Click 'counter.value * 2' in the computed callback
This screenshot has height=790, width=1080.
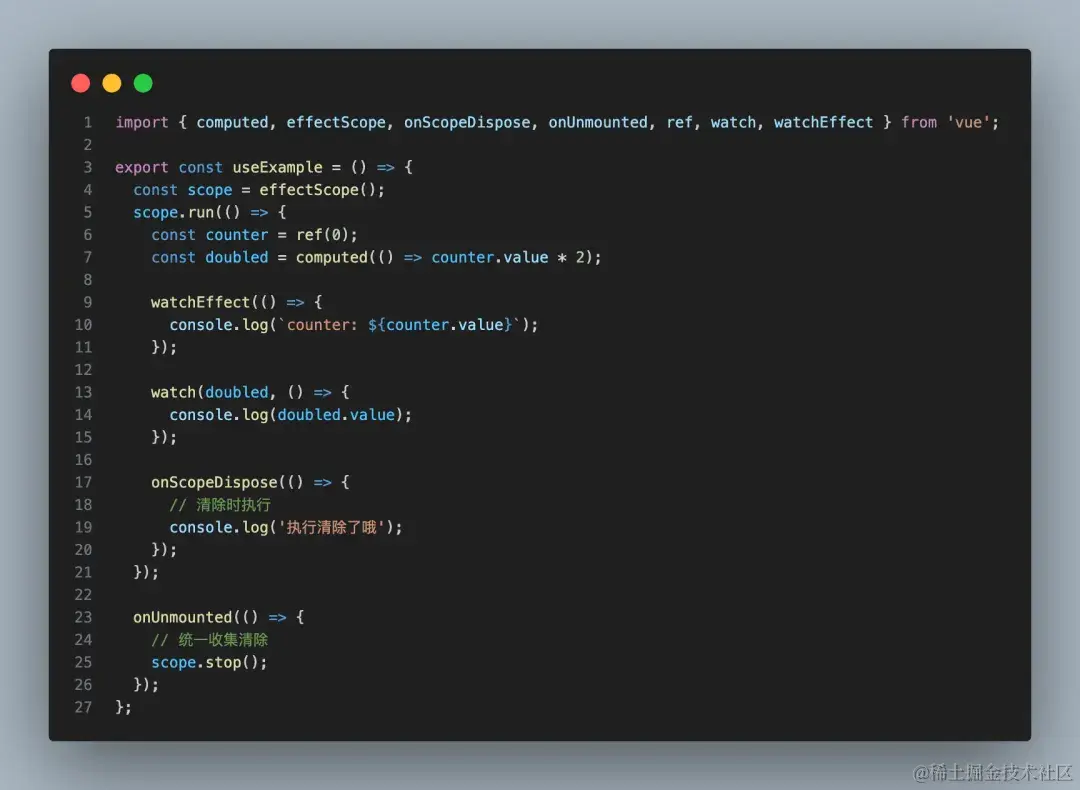(x=508, y=258)
